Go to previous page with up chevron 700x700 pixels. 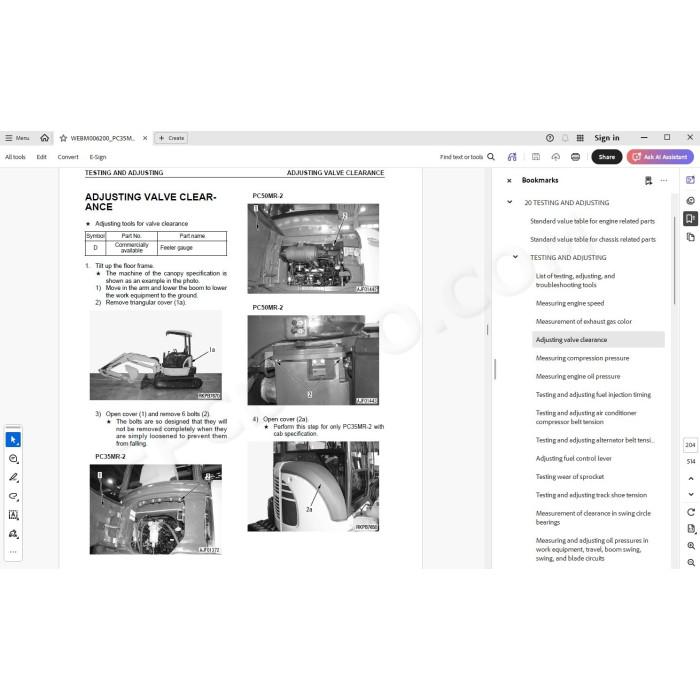pyautogui.click(x=691, y=479)
